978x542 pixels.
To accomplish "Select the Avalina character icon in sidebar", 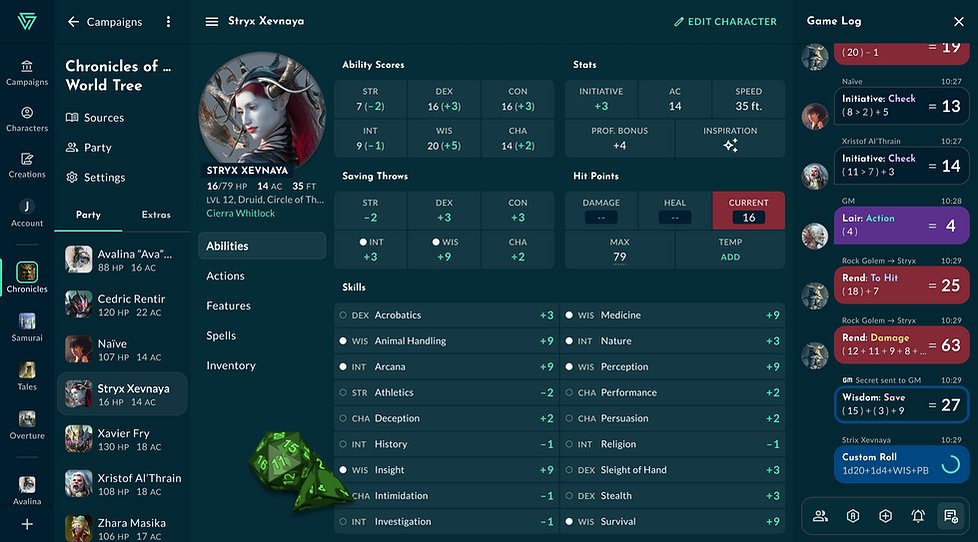I will [27, 490].
